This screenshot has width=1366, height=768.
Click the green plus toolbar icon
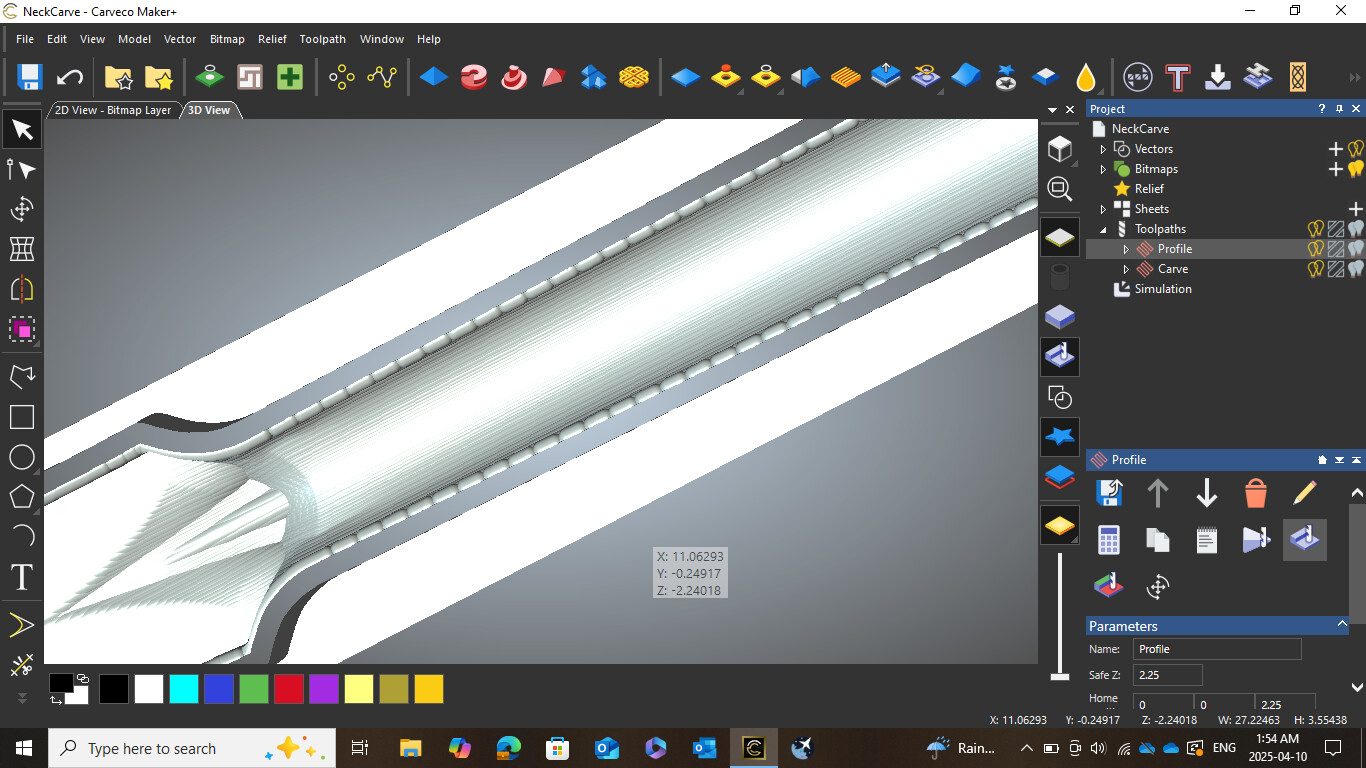coord(290,77)
